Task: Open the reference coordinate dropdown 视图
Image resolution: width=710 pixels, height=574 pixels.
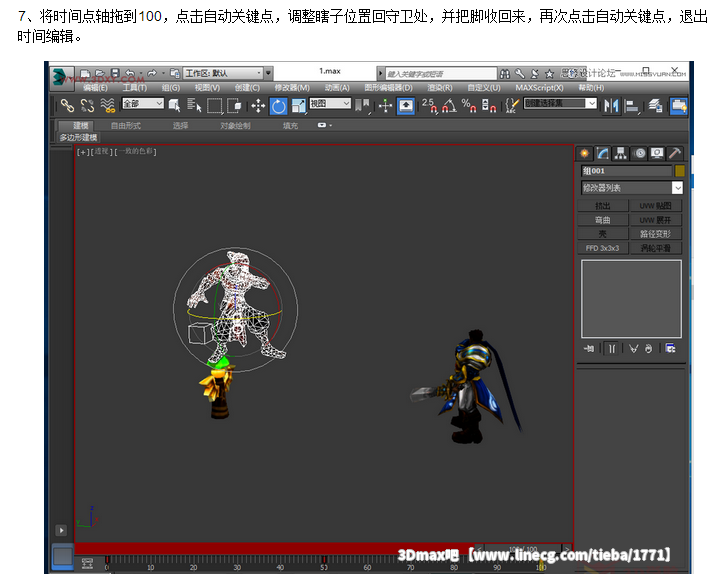Action: (330, 104)
